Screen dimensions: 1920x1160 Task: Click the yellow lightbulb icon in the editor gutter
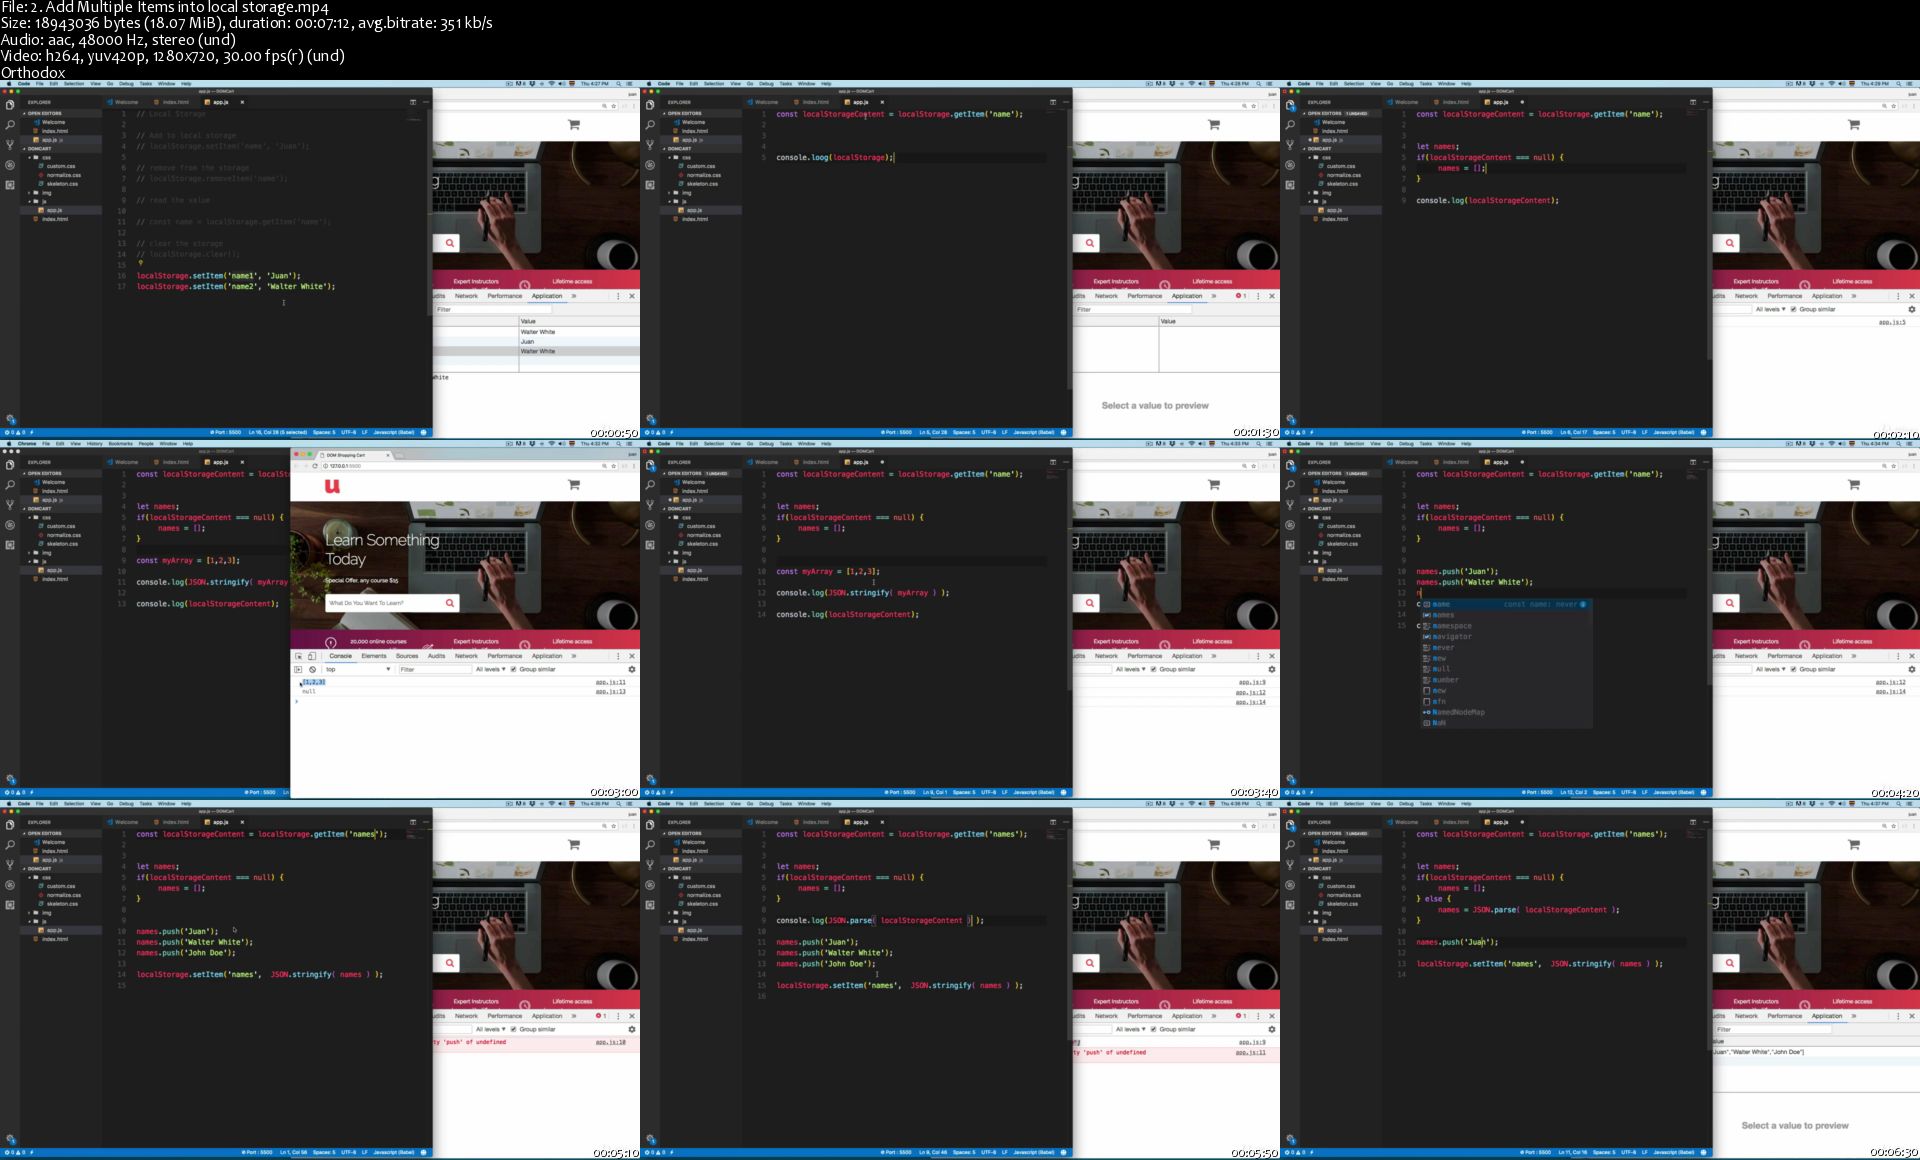click(x=141, y=264)
